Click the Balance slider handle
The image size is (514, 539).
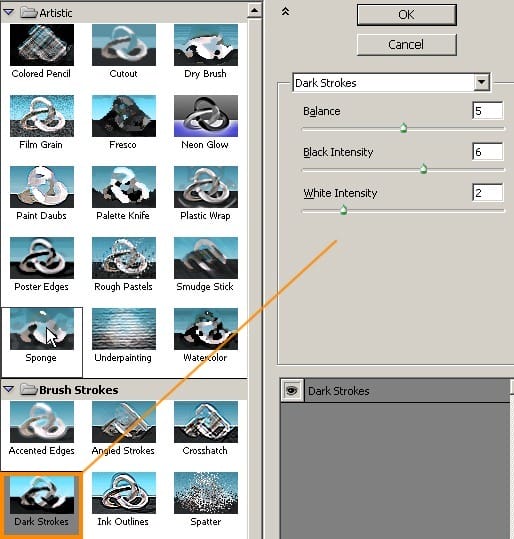tap(404, 128)
